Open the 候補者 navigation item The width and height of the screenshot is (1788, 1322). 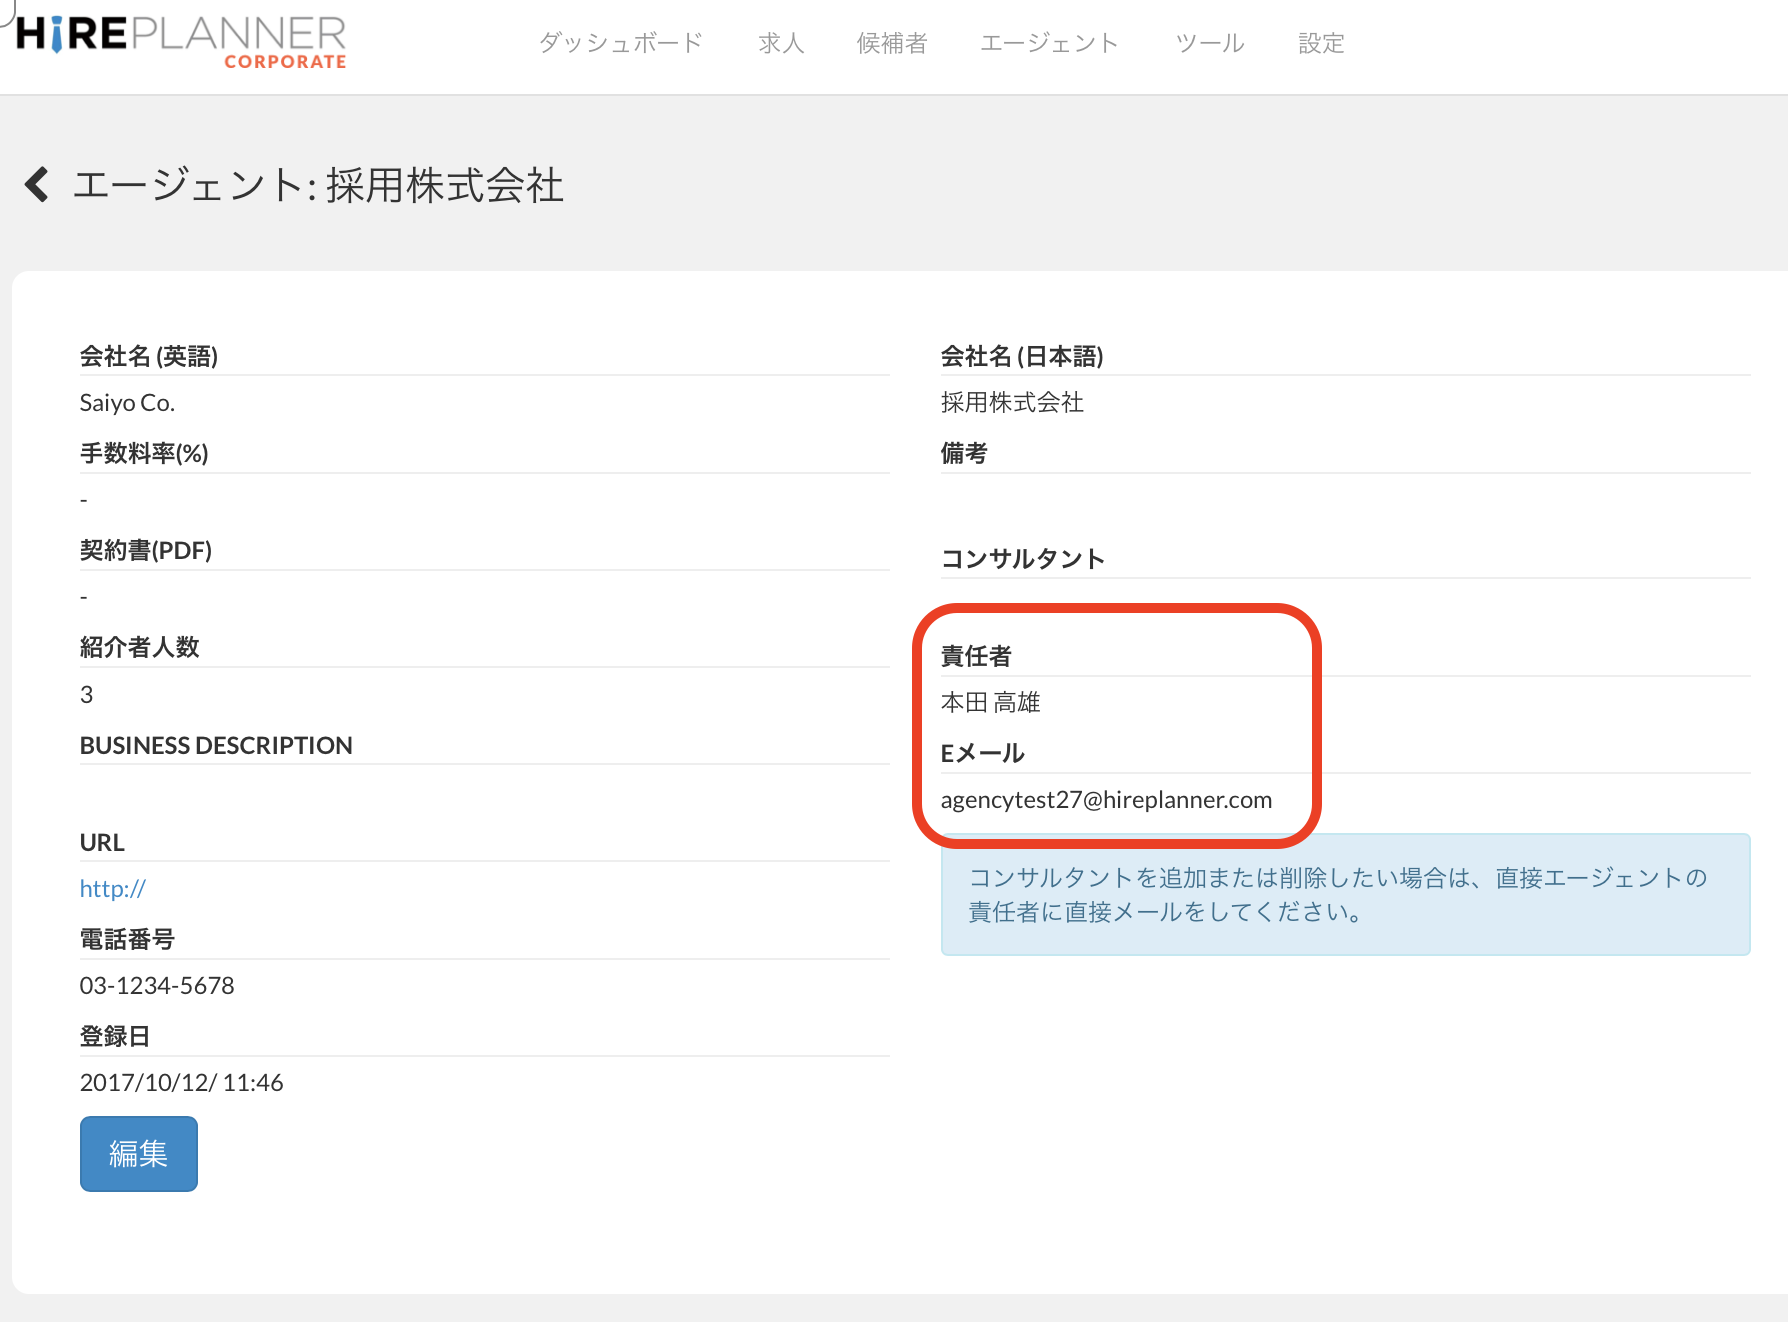coord(892,43)
